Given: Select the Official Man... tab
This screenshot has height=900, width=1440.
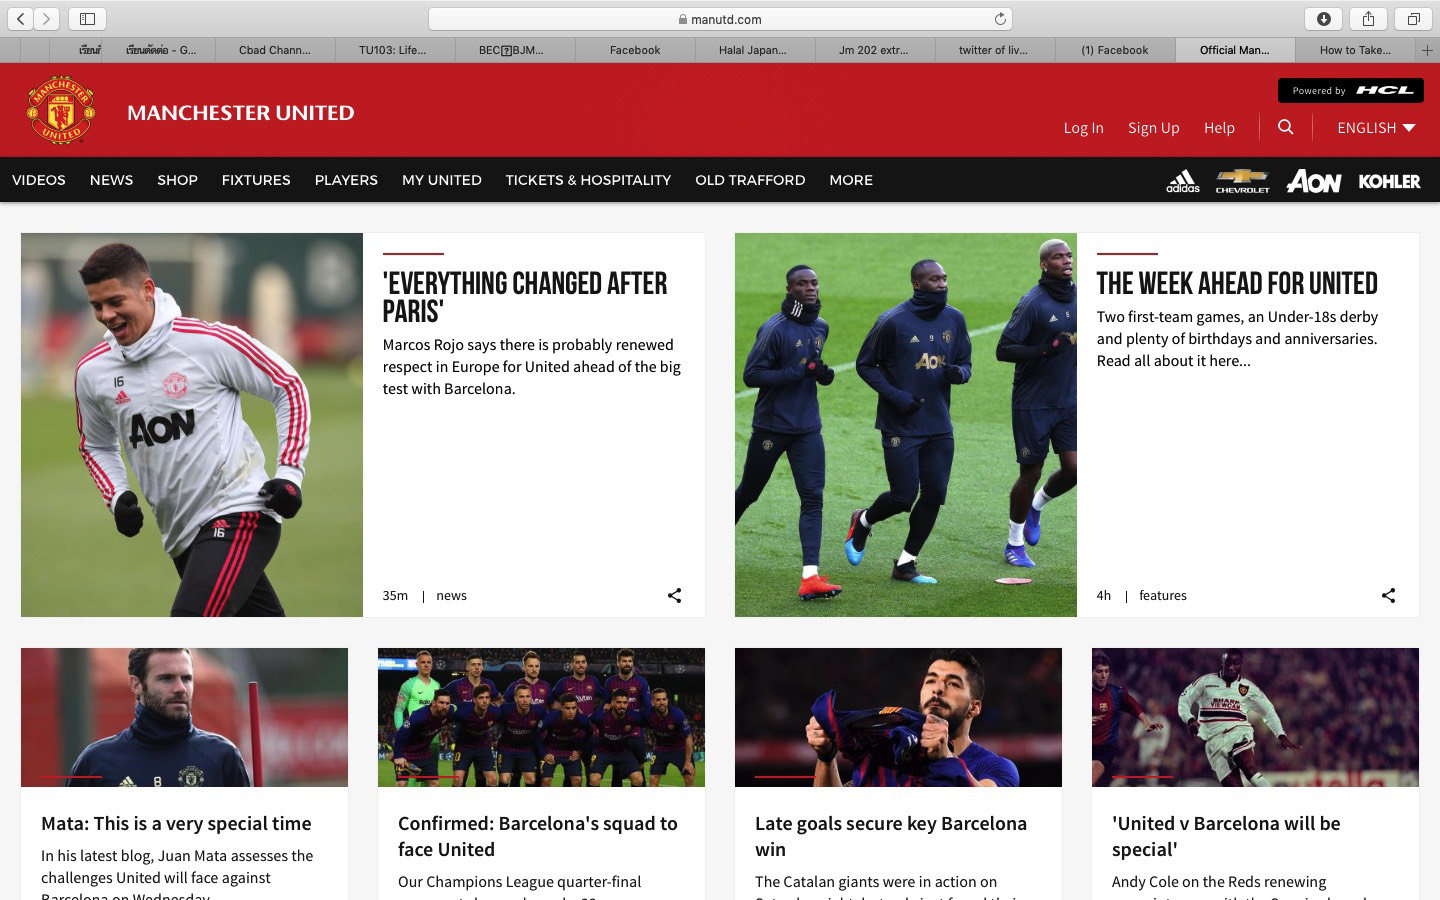Looking at the screenshot, I should (1235, 50).
